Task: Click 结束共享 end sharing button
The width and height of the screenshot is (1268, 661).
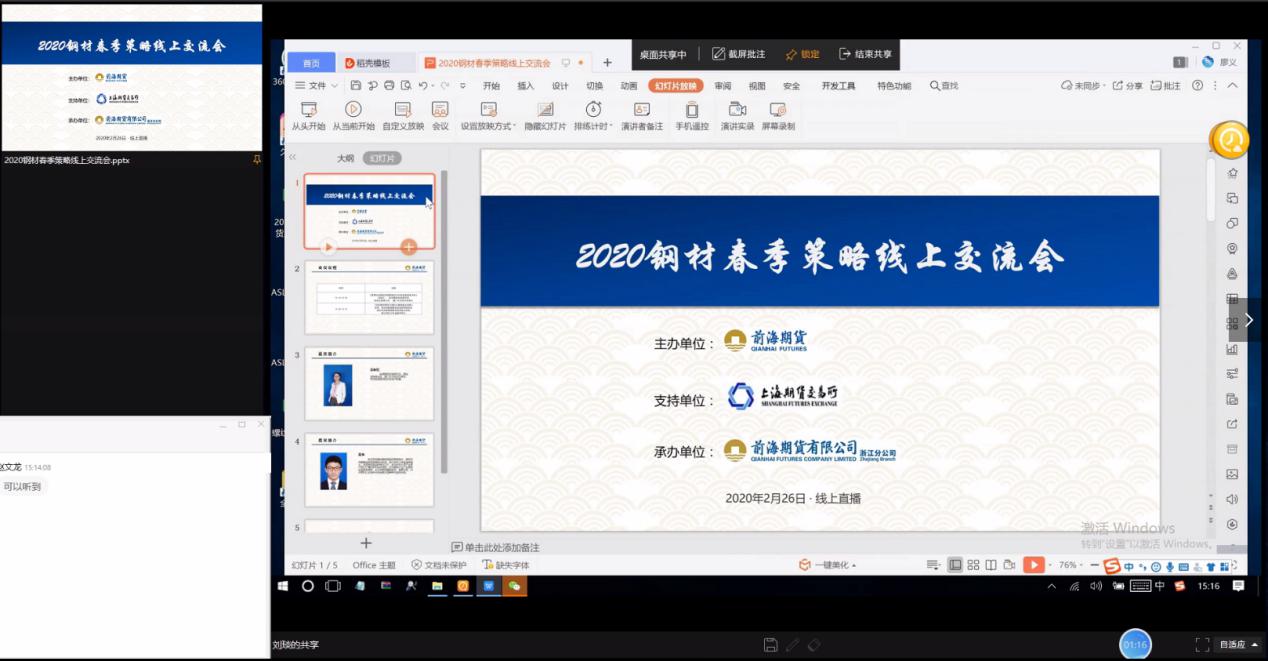Action: 866,54
